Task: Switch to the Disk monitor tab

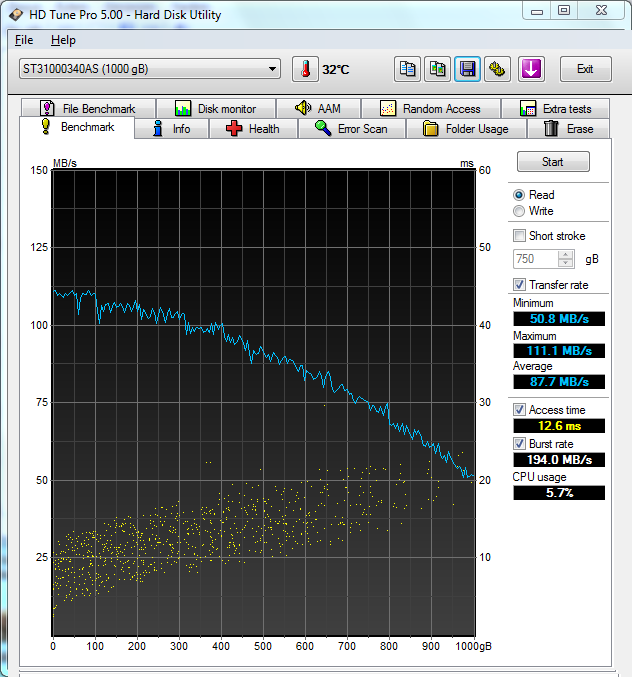Action: click(x=215, y=109)
